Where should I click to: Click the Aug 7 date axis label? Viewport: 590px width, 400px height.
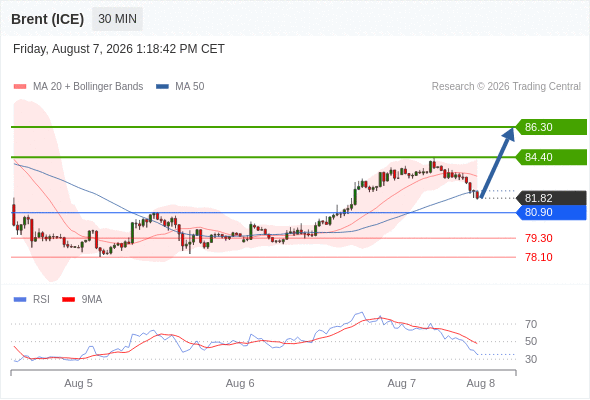[402, 383]
